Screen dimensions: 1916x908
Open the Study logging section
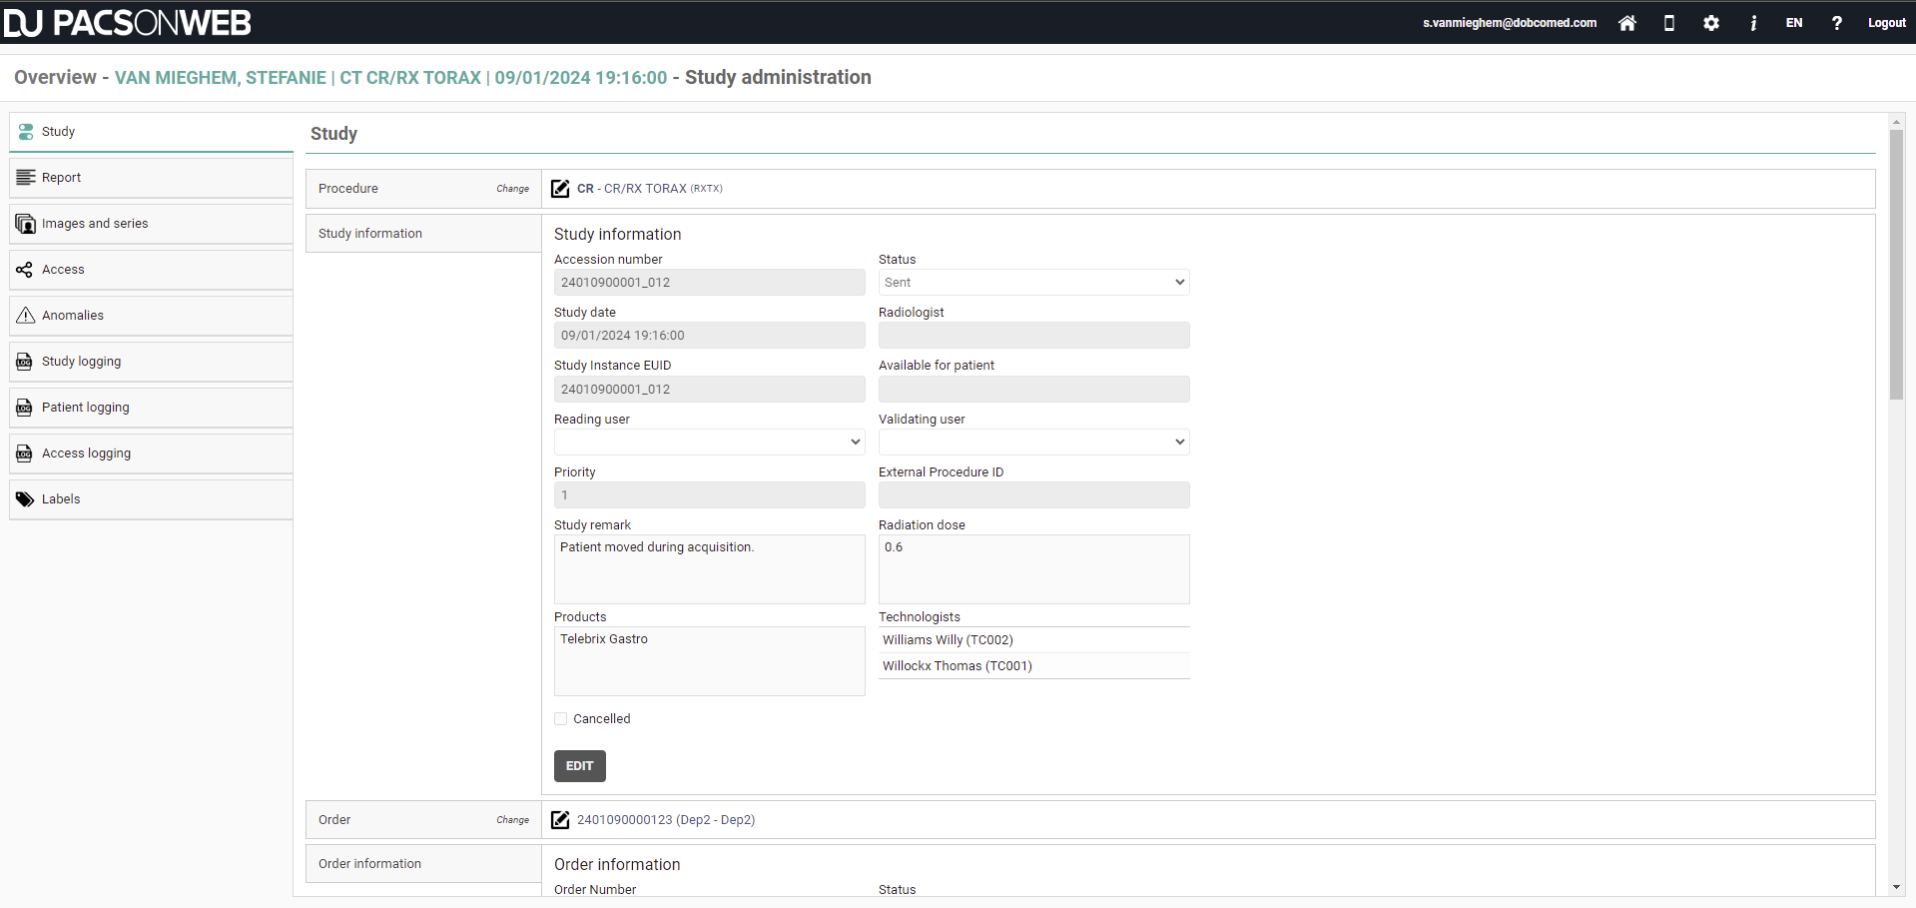point(151,362)
